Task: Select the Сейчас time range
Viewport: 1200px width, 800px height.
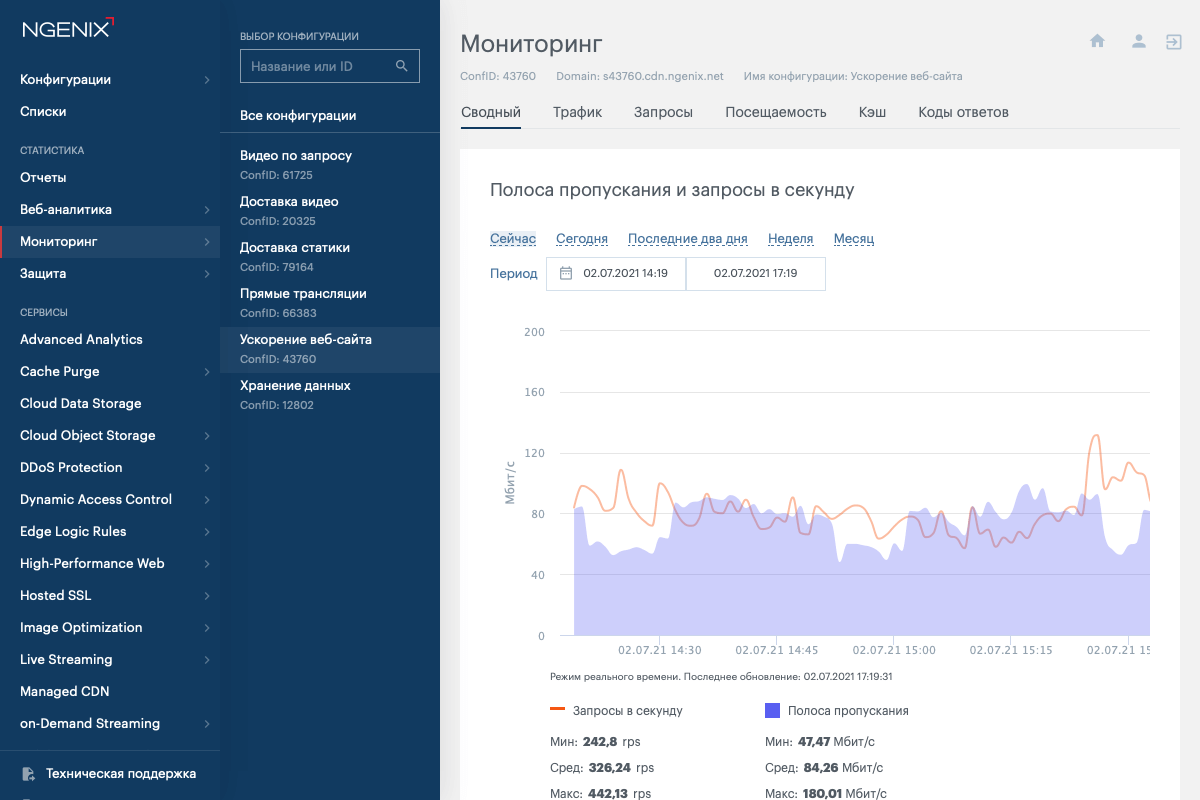Action: point(513,239)
